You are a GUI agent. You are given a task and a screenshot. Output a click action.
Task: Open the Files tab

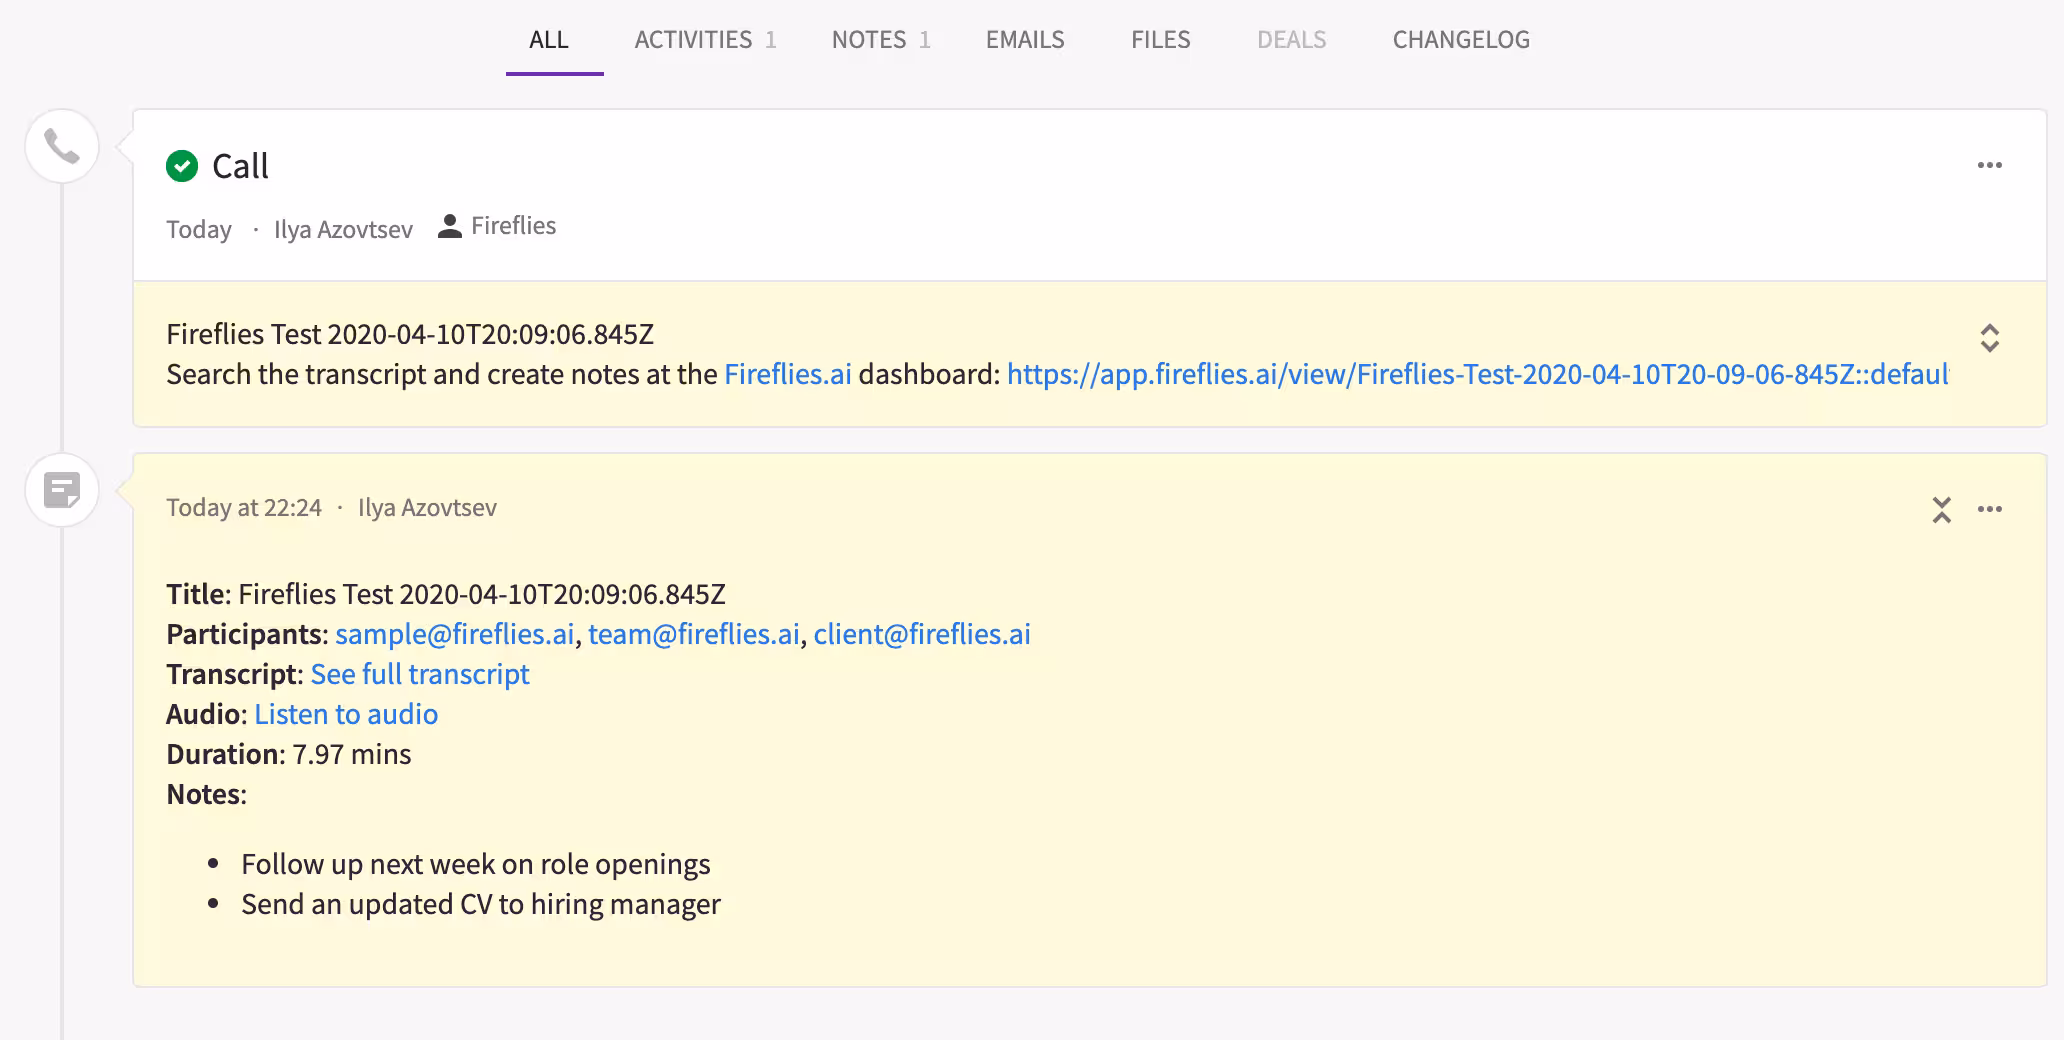1160,40
